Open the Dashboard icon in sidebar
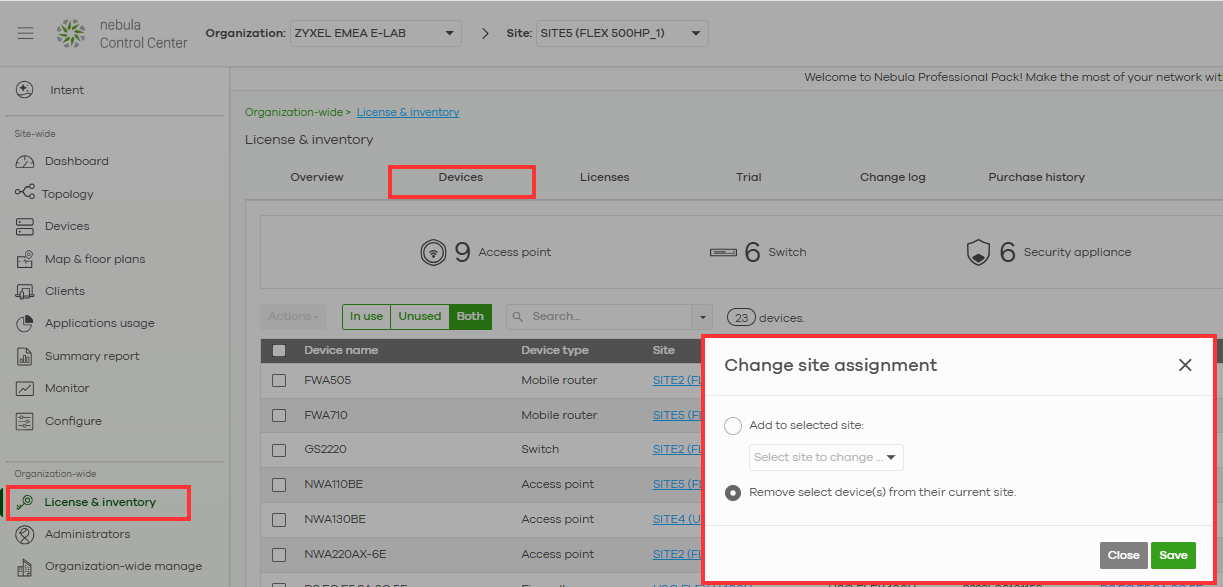This screenshot has height=587, width=1223. click(26, 162)
